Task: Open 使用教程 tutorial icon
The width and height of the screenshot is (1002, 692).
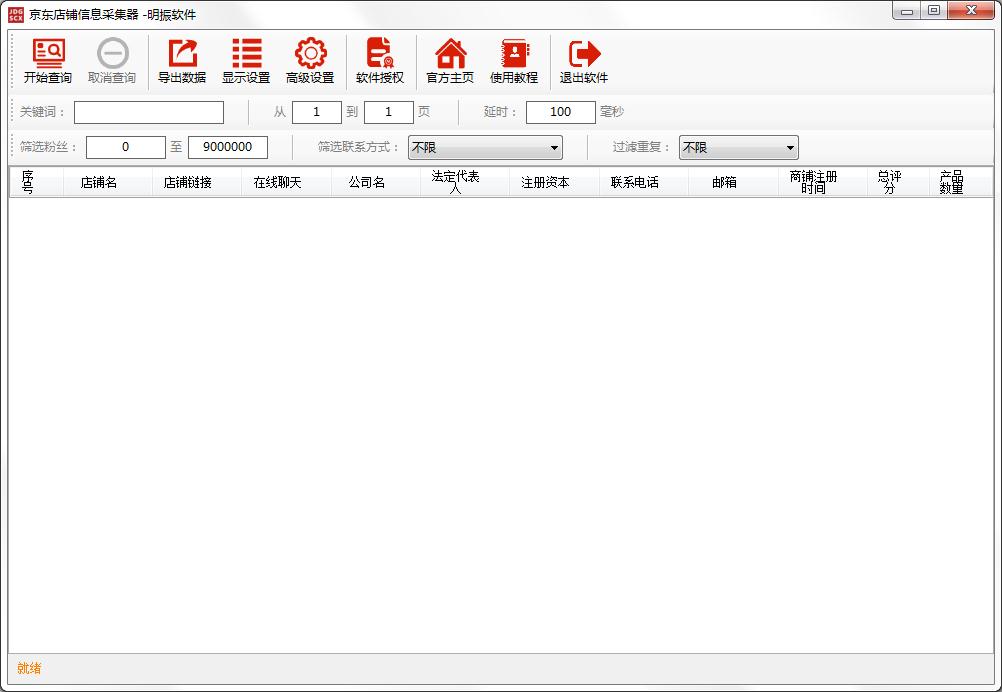Action: tap(514, 61)
